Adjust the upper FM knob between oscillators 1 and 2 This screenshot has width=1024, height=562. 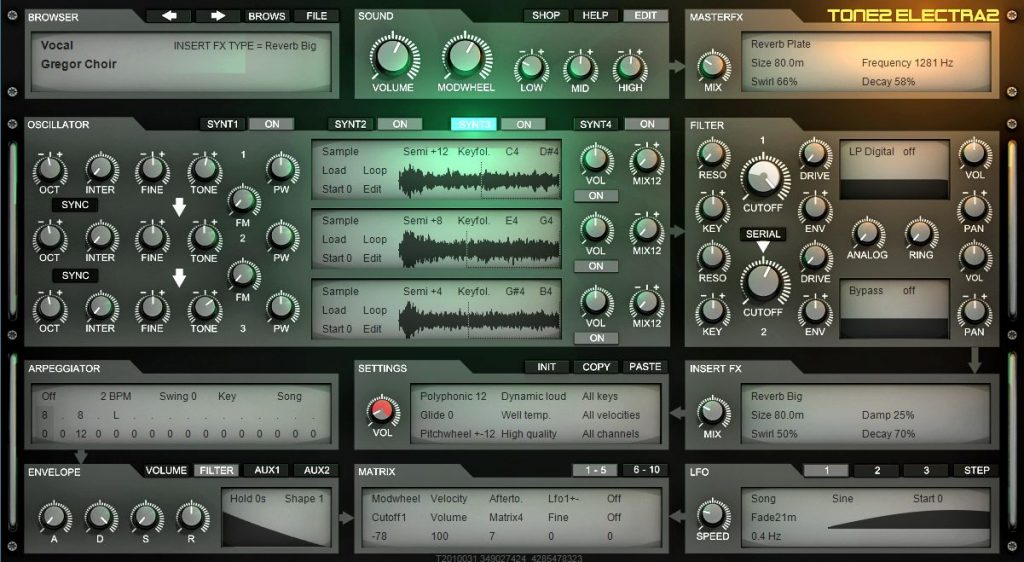[x=243, y=200]
